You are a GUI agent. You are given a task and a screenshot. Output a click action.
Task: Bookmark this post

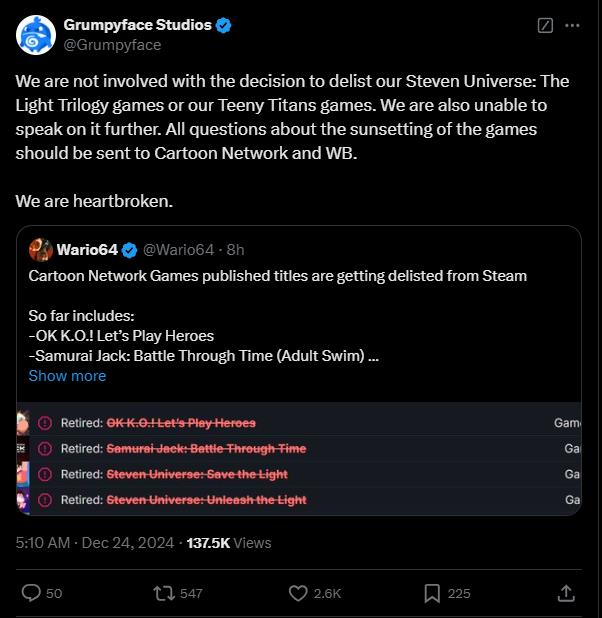coord(432,593)
